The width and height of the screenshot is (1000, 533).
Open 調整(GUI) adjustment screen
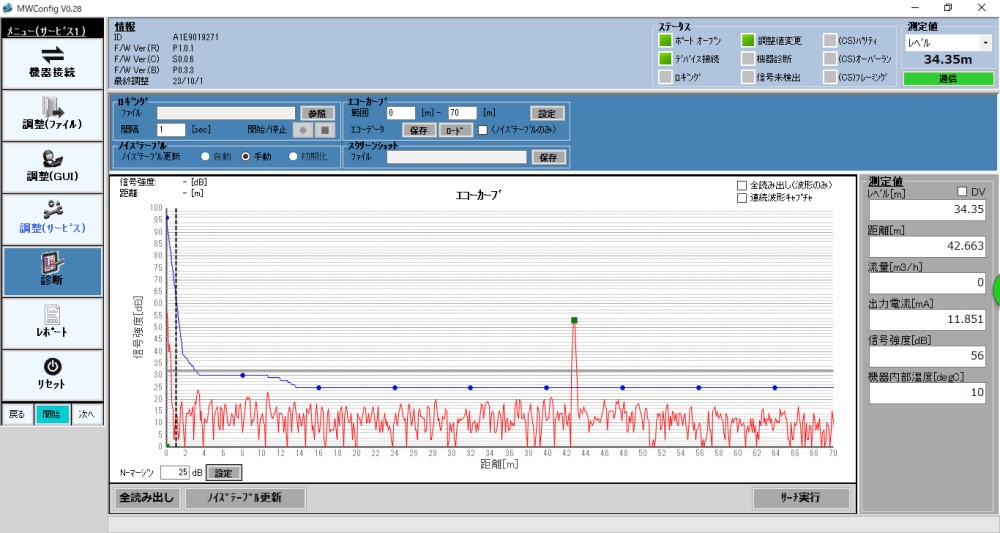coord(52,166)
